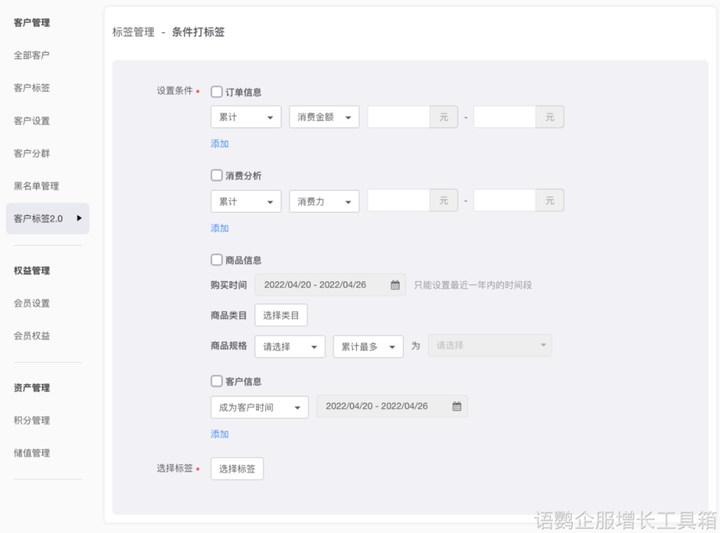This screenshot has height=533, width=720.
Task: Click 添加 link under 订单信息
Action: pyautogui.click(x=220, y=144)
